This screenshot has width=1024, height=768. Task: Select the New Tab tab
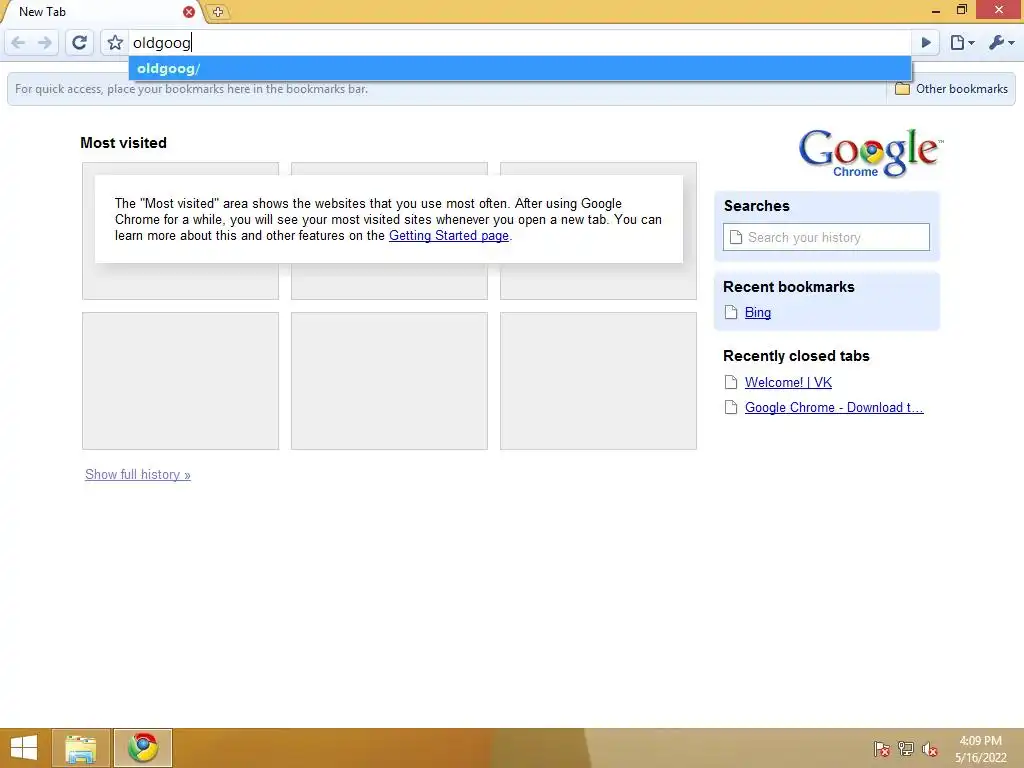click(98, 12)
